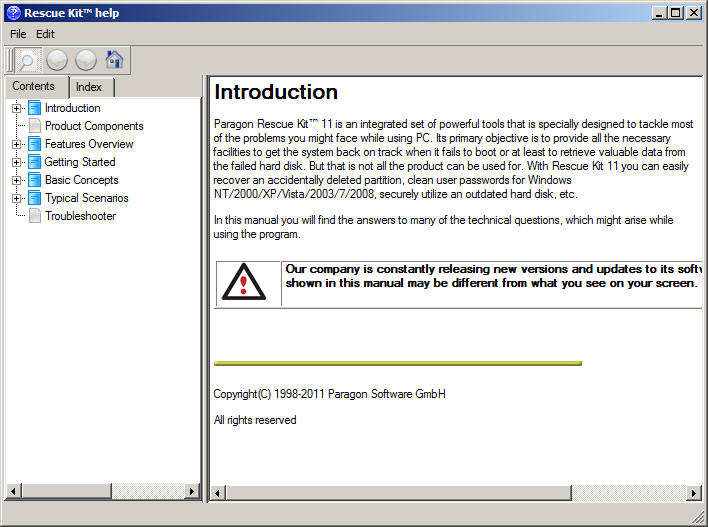
Task: Open the File menu
Action: tap(18, 34)
